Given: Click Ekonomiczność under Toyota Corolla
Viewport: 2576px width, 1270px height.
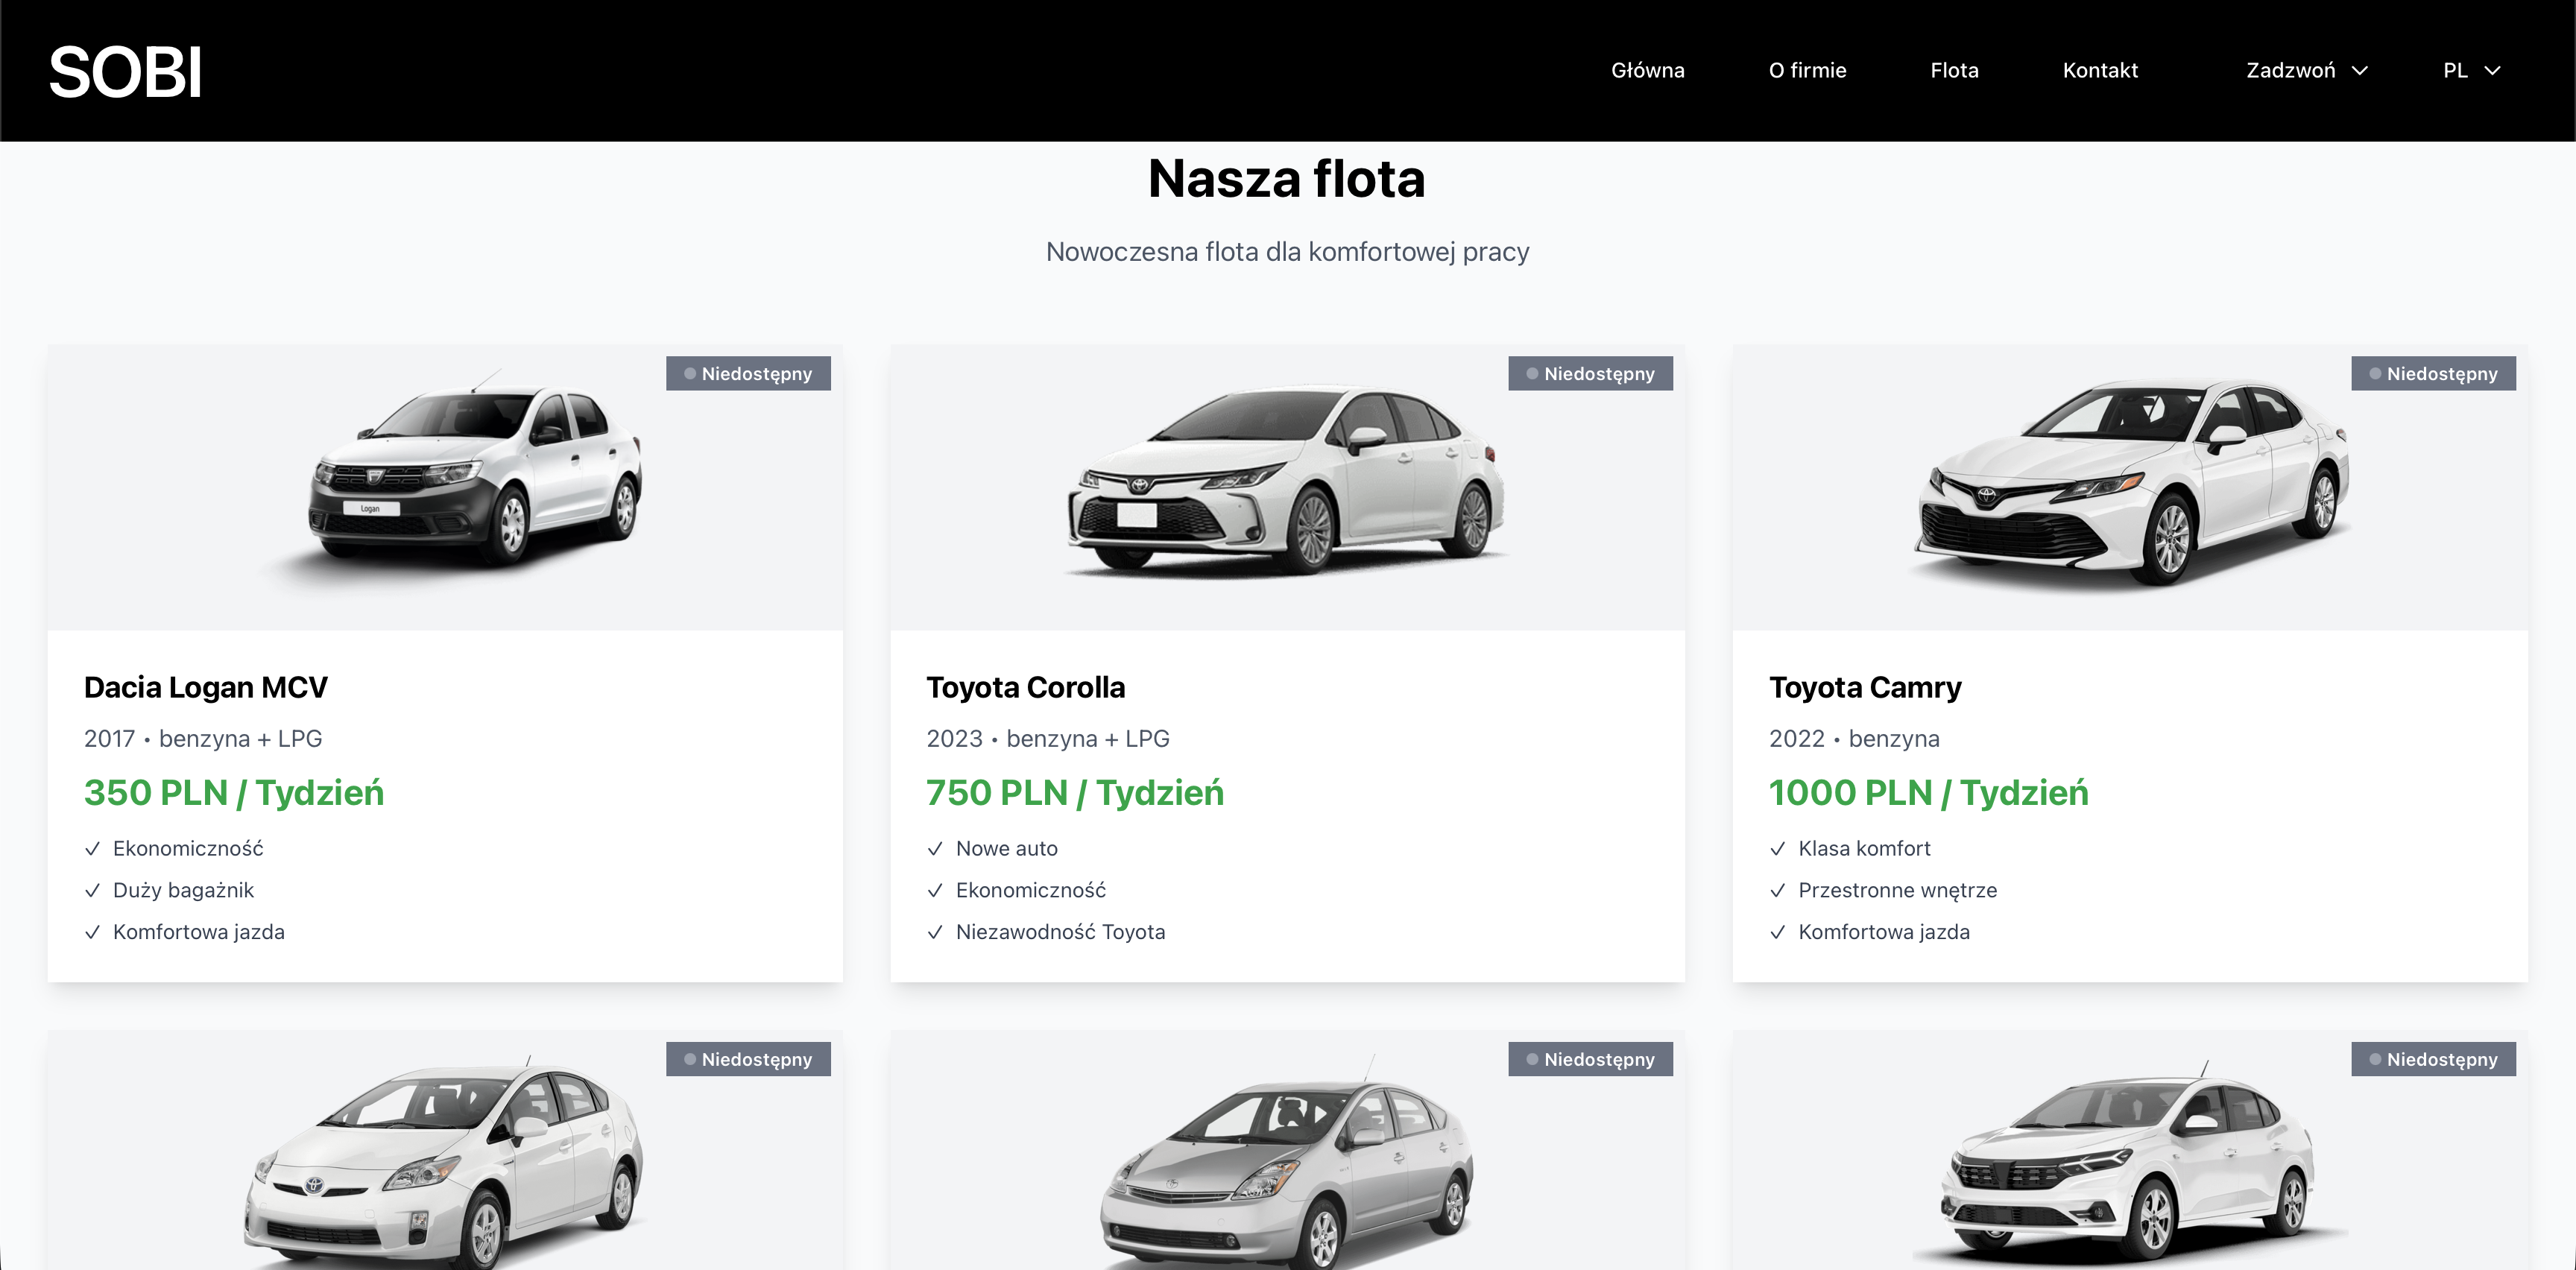Looking at the screenshot, I should [x=1030, y=890].
